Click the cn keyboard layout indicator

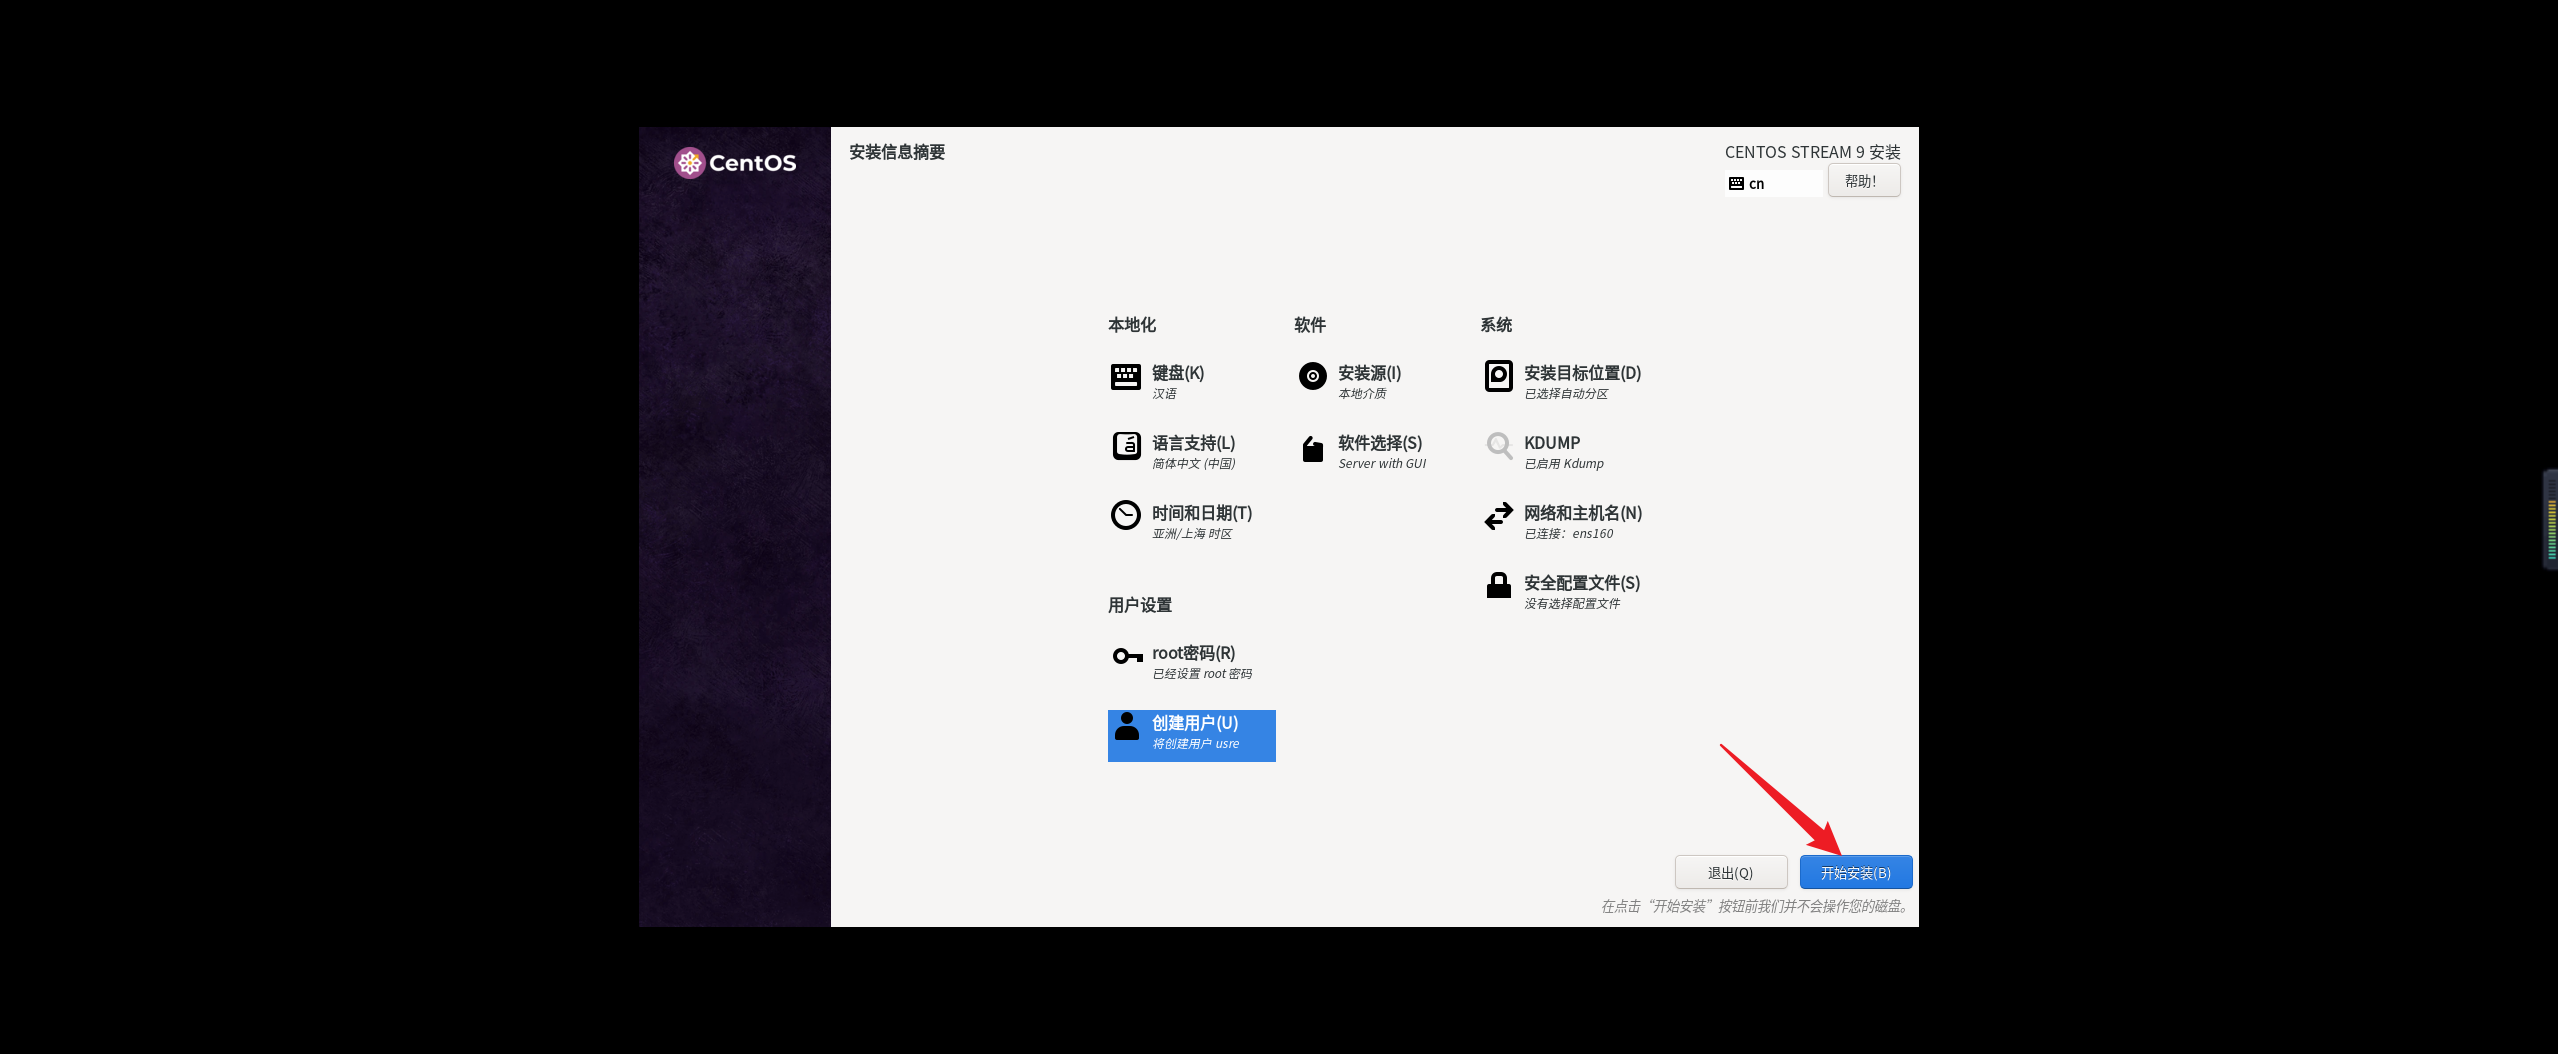click(x=1772, y=184)
